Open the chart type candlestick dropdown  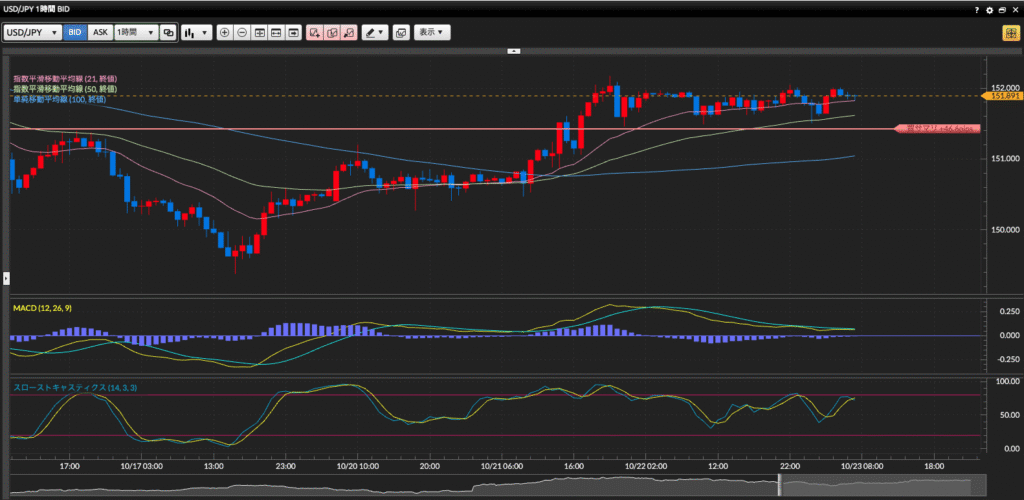pyautogui.click(x=196, y=32)
